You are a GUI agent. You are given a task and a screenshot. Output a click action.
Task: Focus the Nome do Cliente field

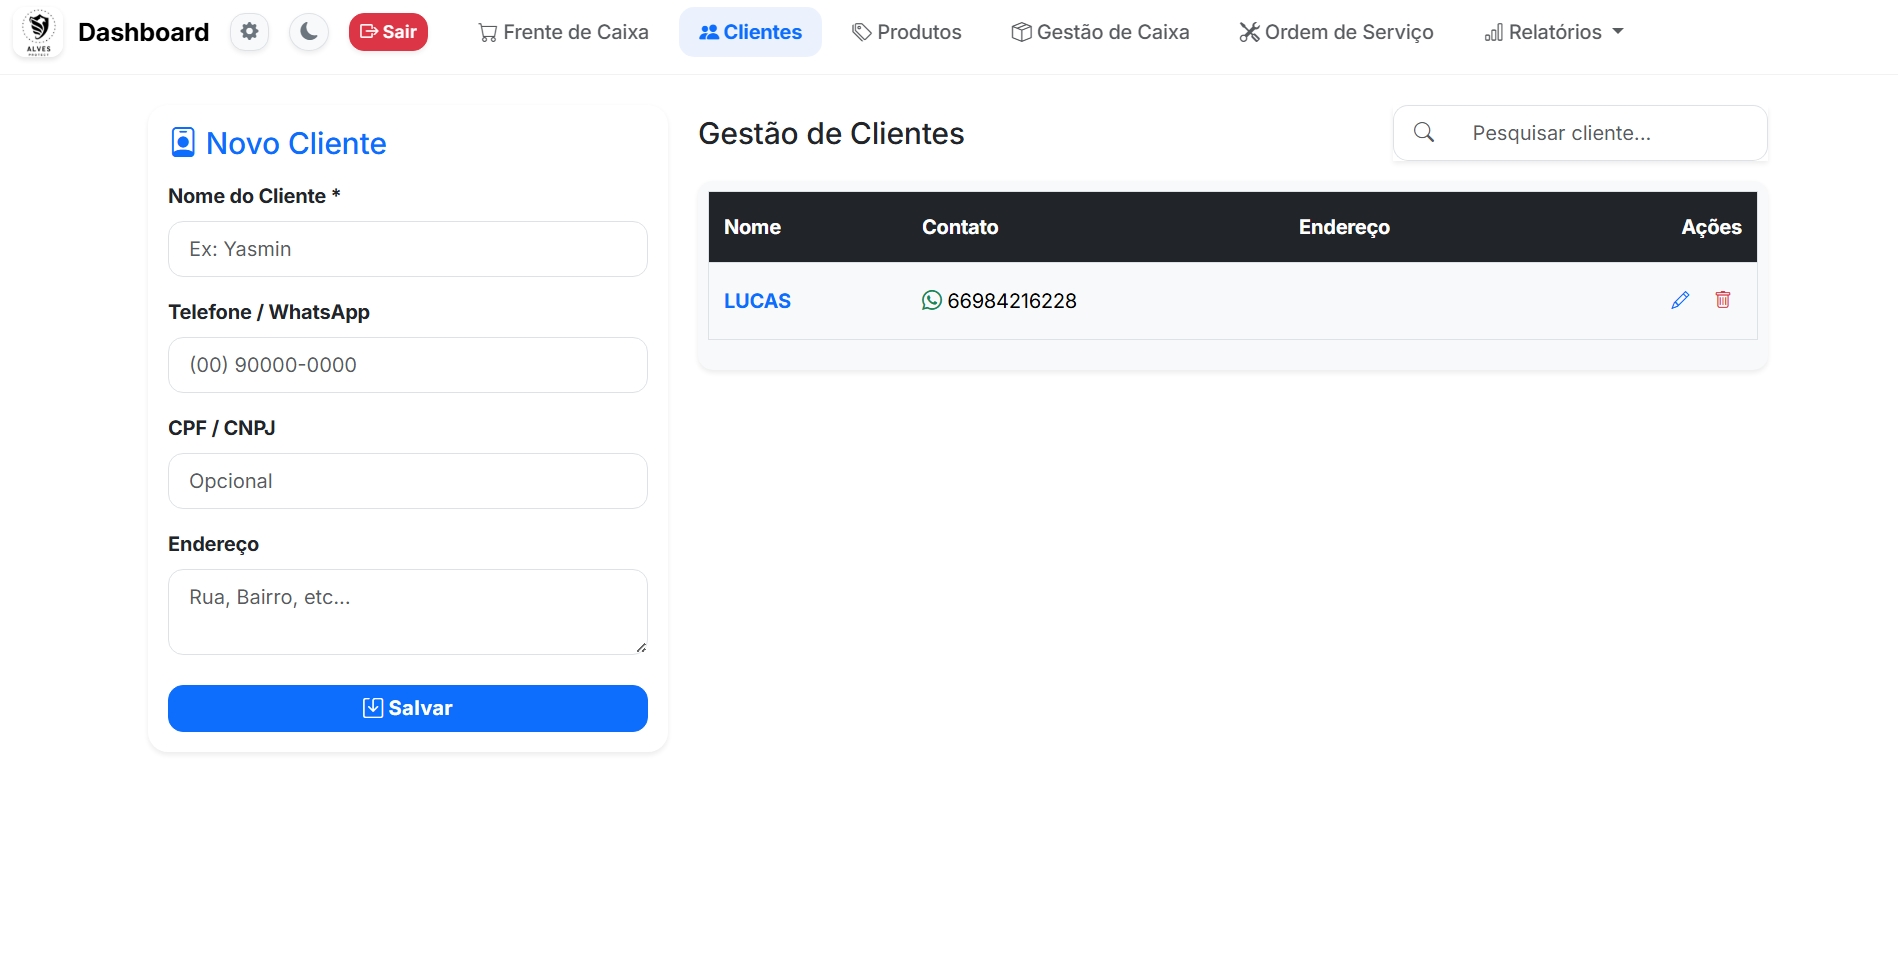pyautogui.click(x=408, y=249)
